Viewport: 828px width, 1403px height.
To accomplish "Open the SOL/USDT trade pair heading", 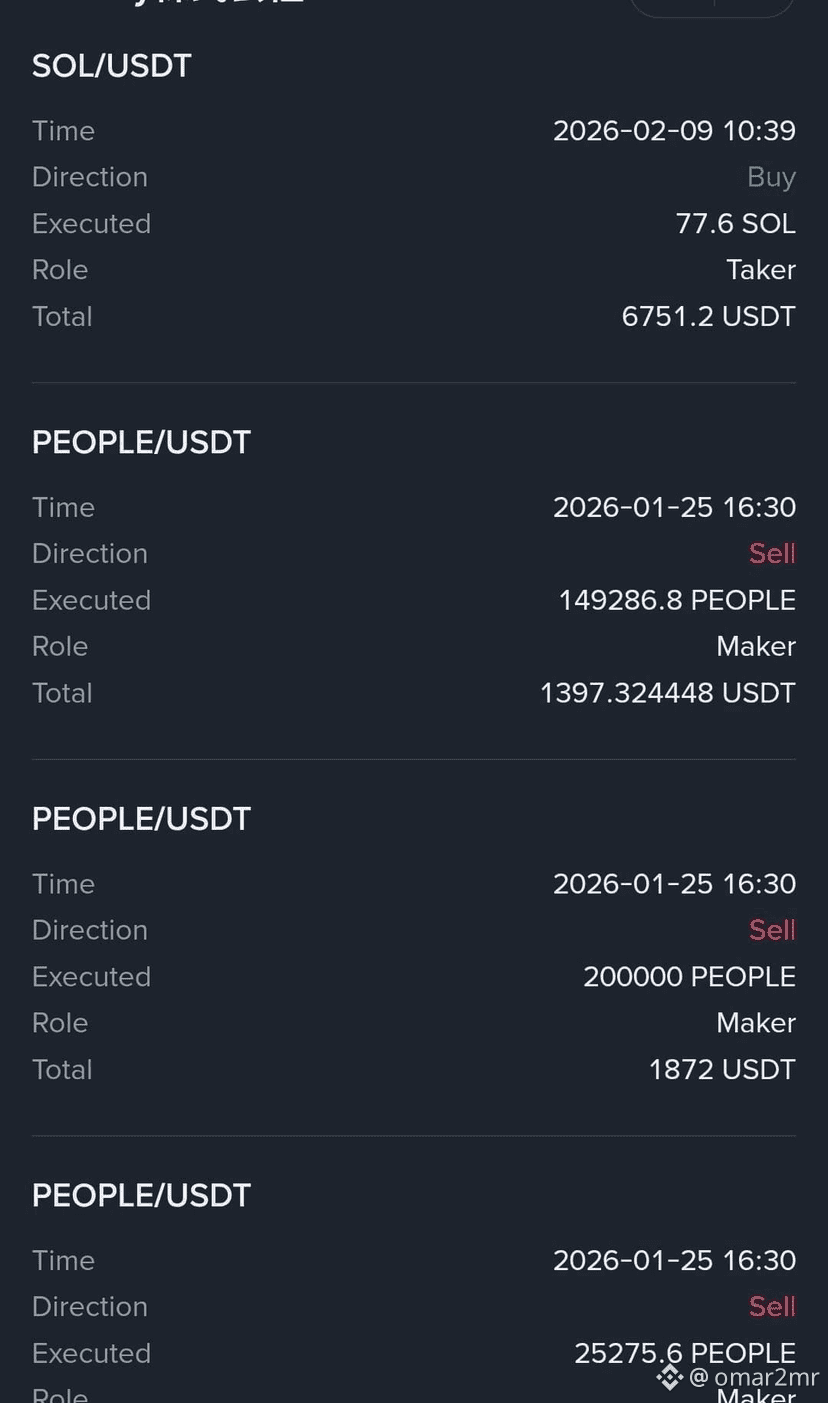I will click(112, 66).
